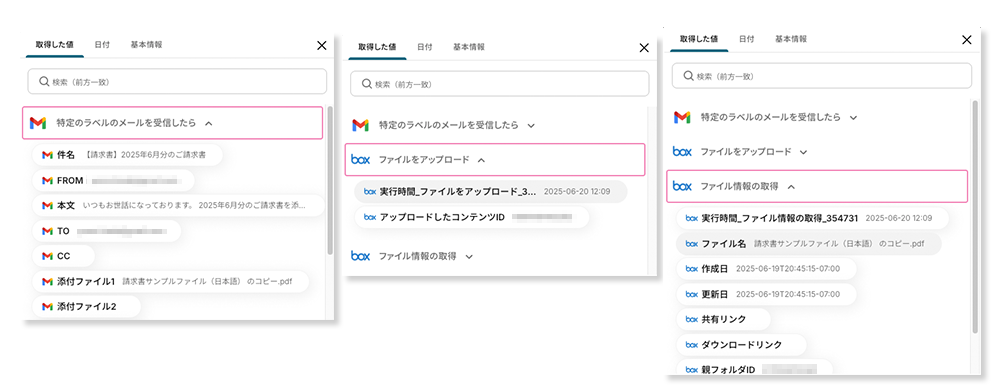Click the Gmail icon on the 添付ファイル1 chip
The height and width of the screenshot is (390, 1000).
[x=47, y=281]
